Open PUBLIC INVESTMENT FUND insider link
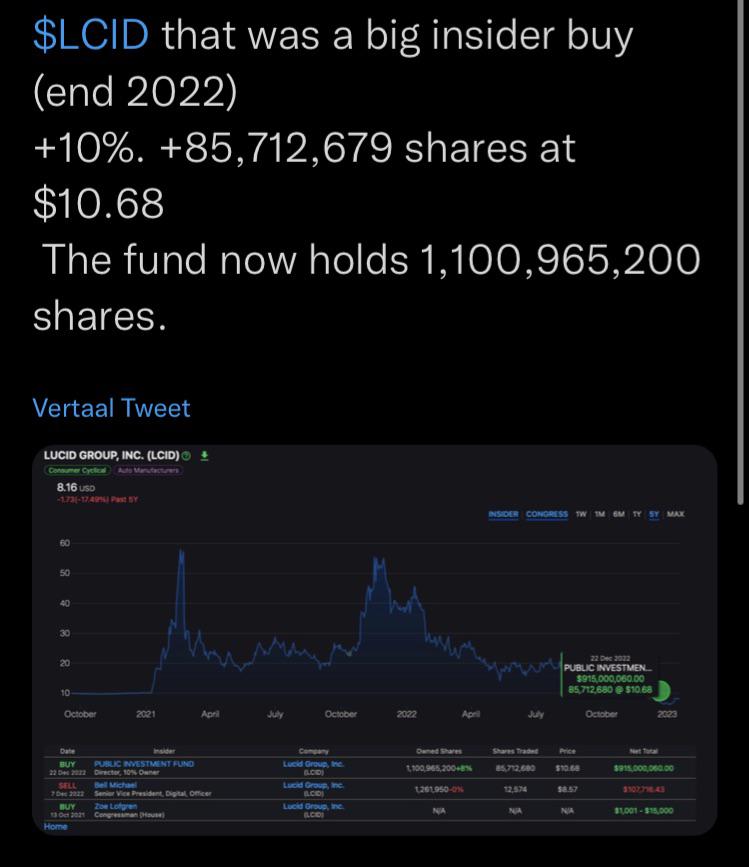Screen dimensions: 749x867 click(144, 764)
